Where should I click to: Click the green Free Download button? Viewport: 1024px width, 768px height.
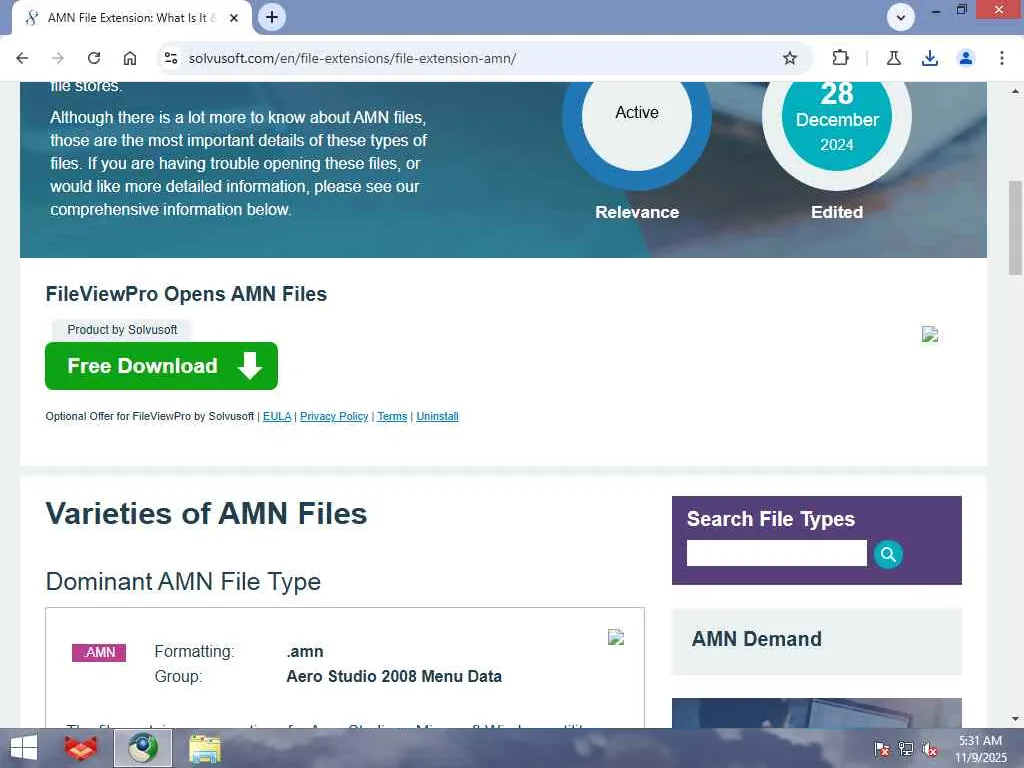161,366
